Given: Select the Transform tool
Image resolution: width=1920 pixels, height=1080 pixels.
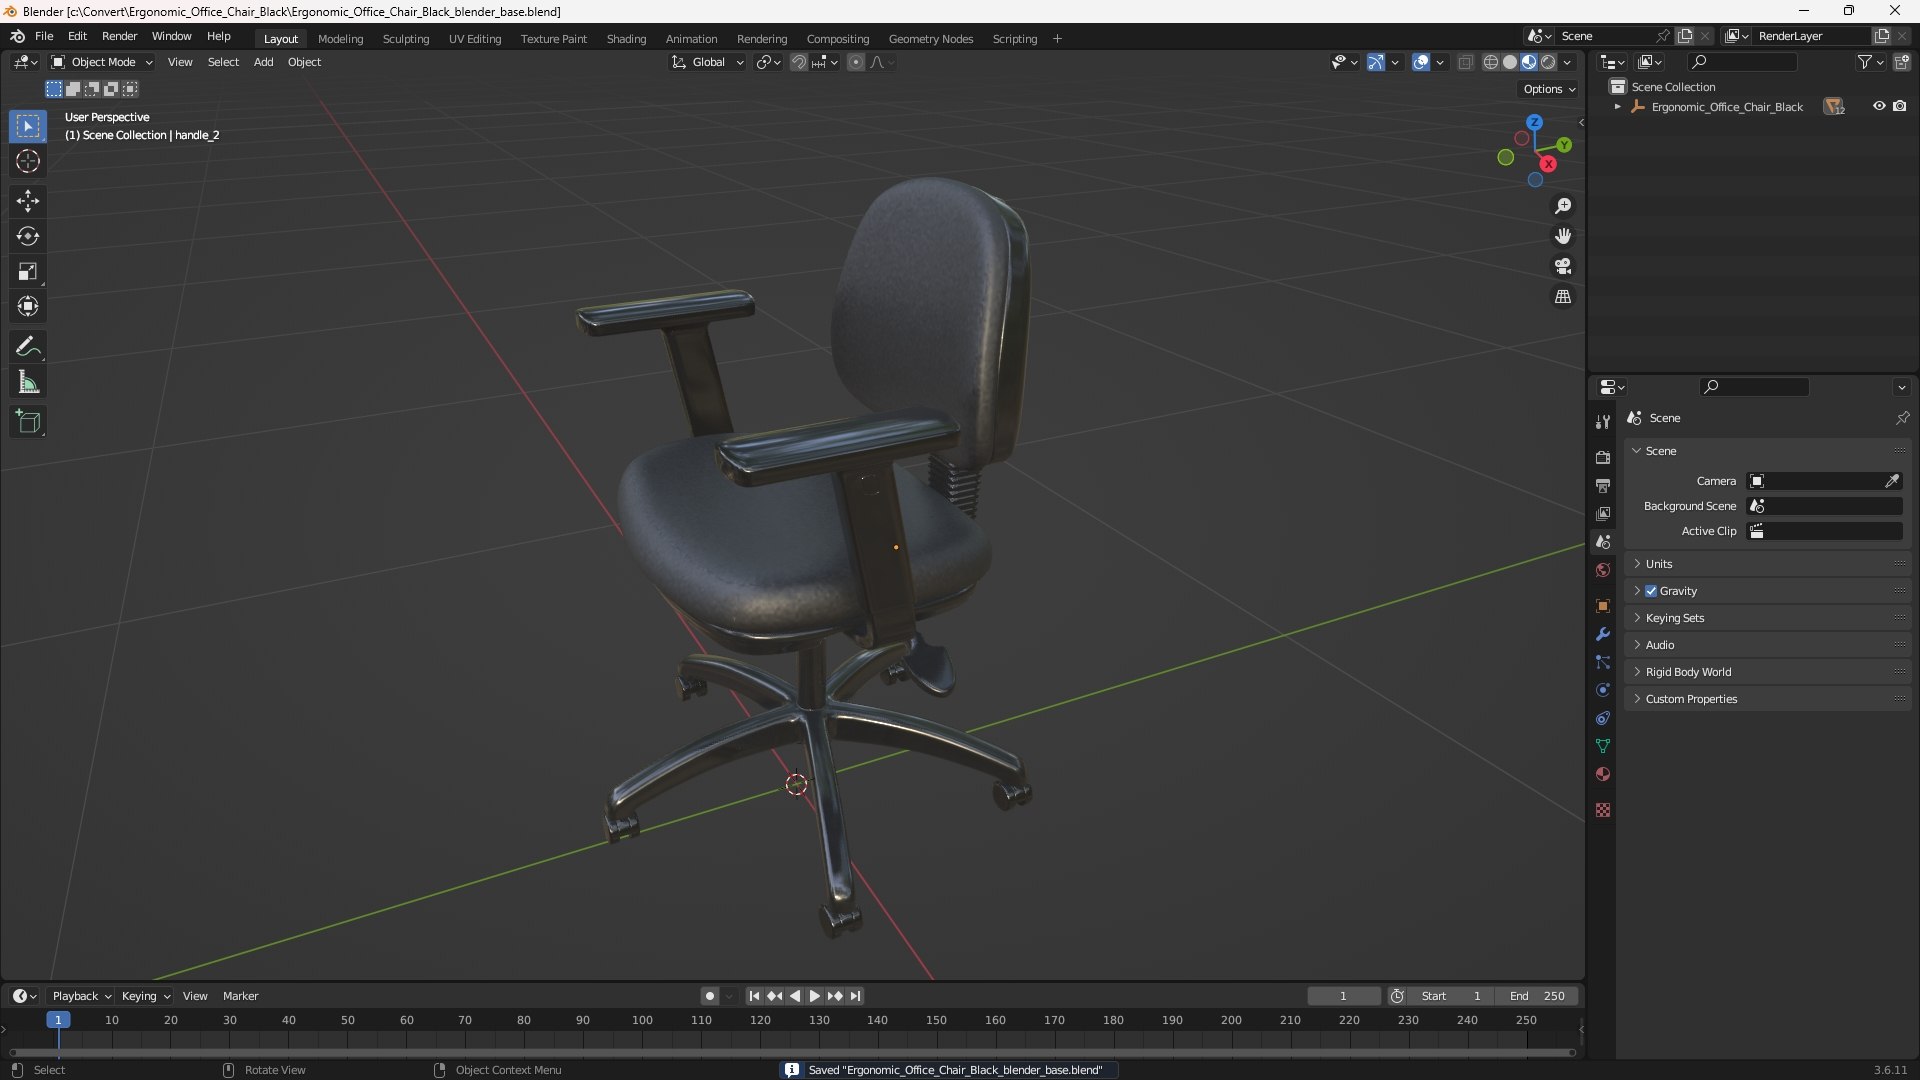Looking at the screenshot, I should tap(28, 306).
